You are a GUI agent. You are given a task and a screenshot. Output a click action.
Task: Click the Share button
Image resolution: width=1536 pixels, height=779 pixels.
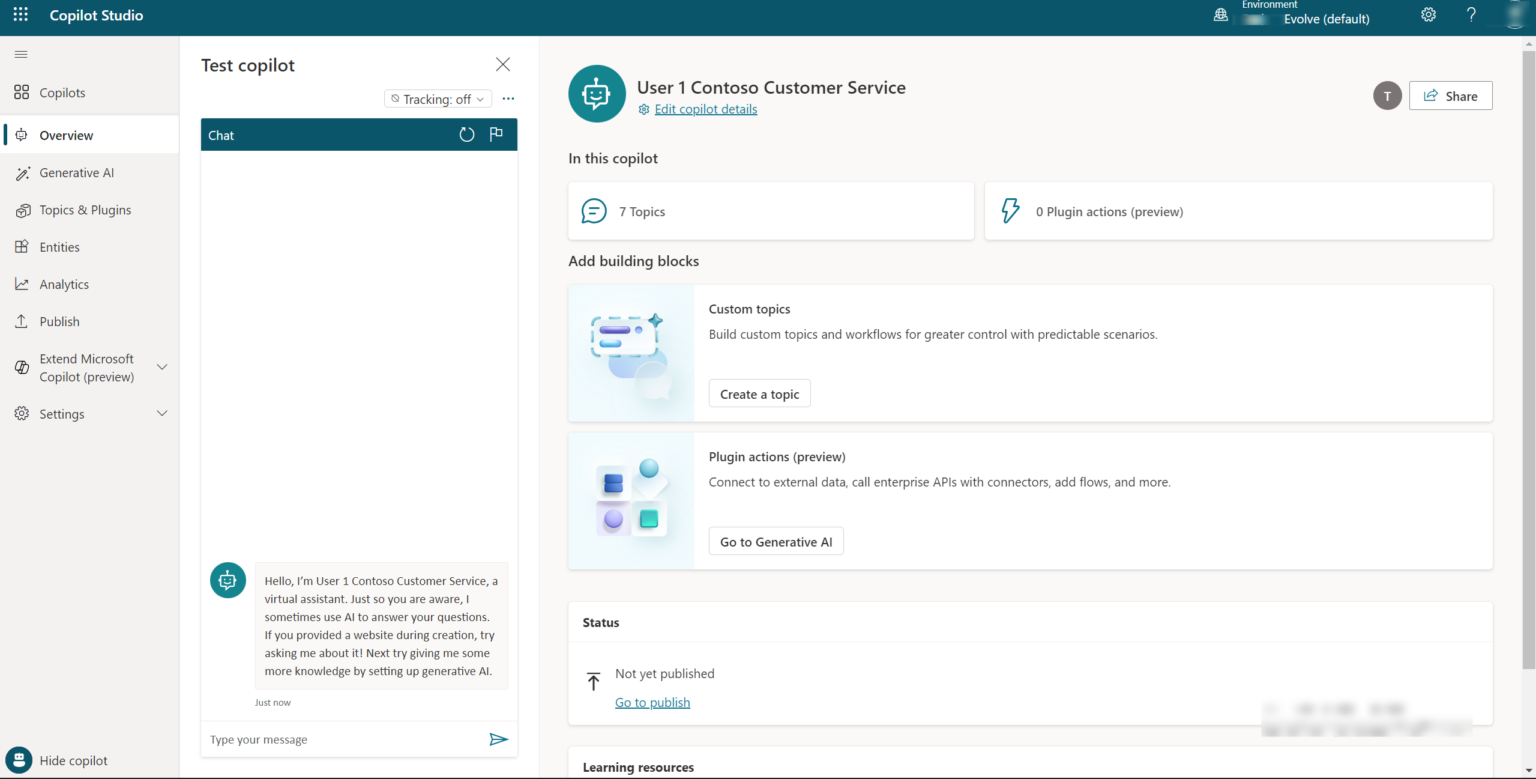tap(1450, 95)
